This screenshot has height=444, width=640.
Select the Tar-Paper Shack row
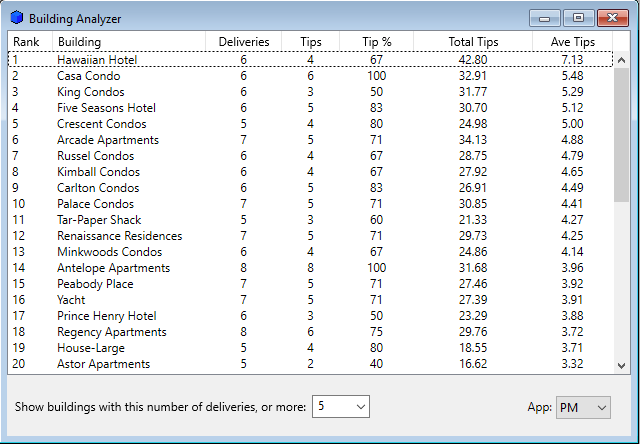point(311,220)
